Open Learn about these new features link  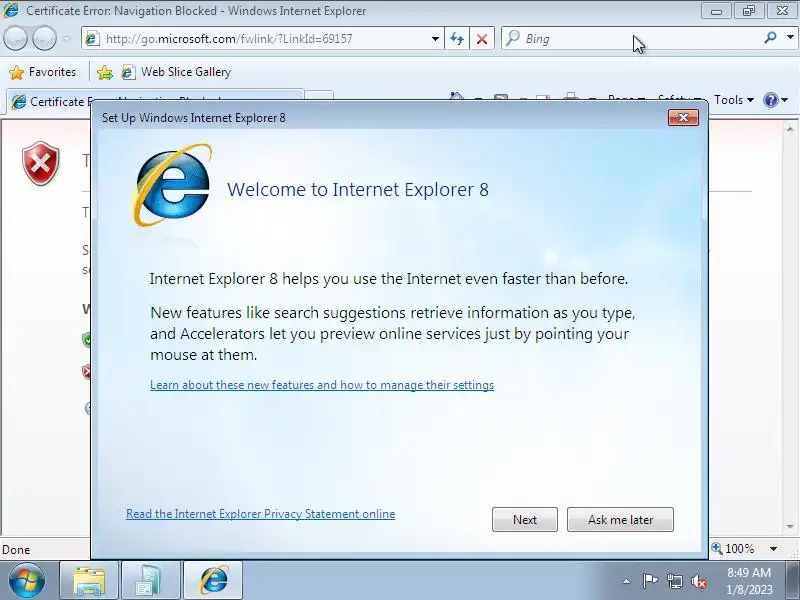(x=322, y=385)
